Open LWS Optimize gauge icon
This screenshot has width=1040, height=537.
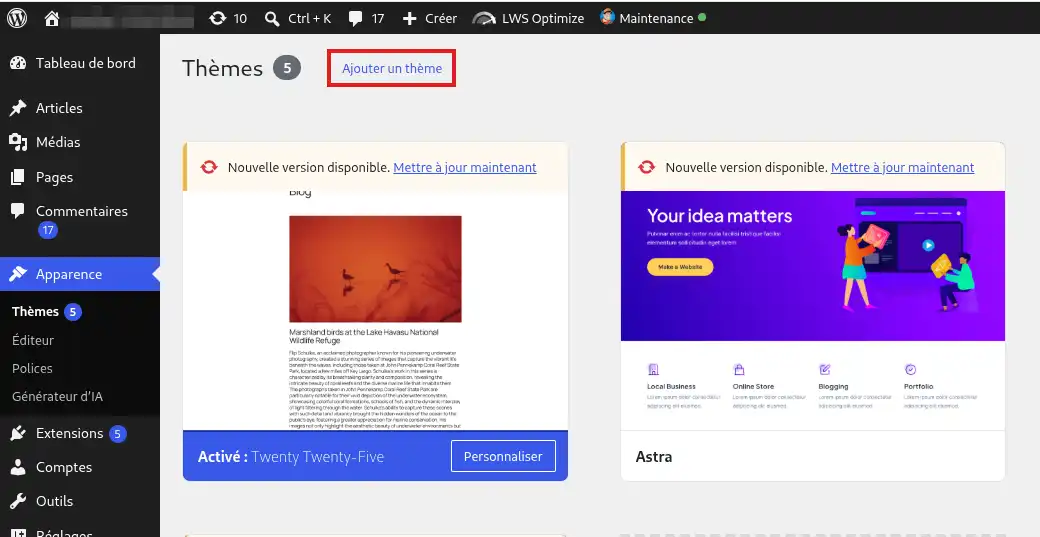484,19
